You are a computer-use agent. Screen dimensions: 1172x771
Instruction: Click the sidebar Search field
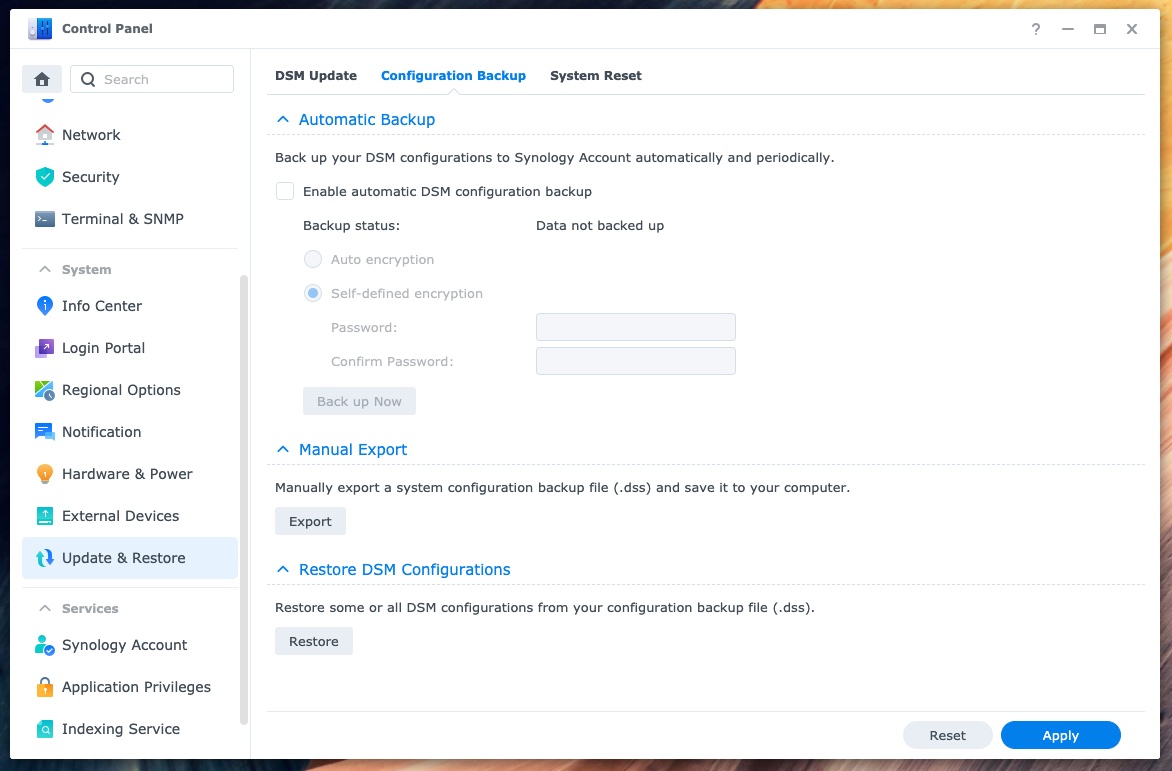click(x=152, y=79)
